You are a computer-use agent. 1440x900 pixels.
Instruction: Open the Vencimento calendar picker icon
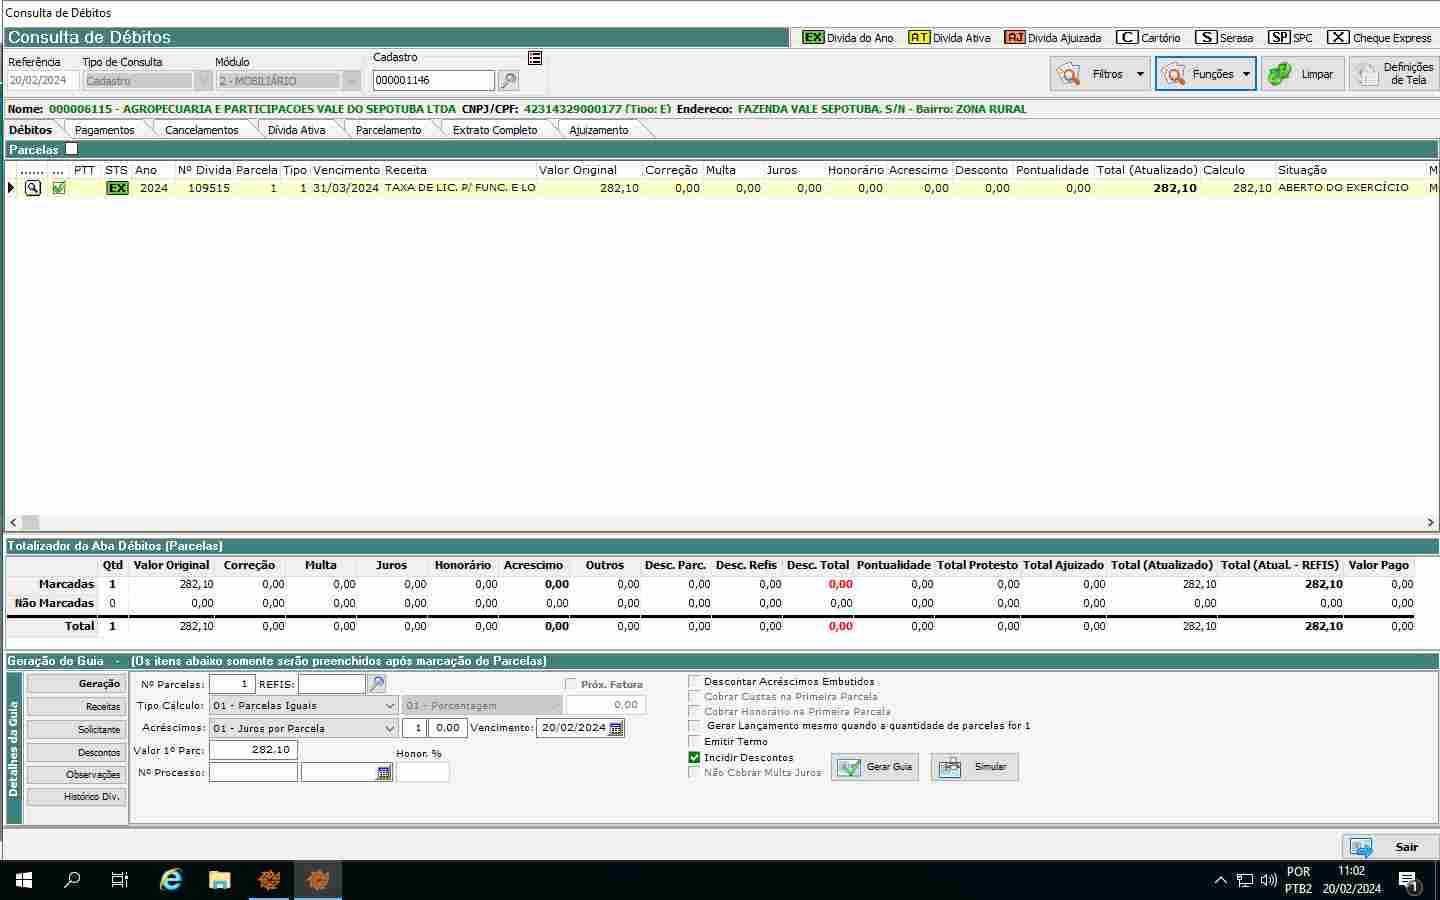[616, 728]
